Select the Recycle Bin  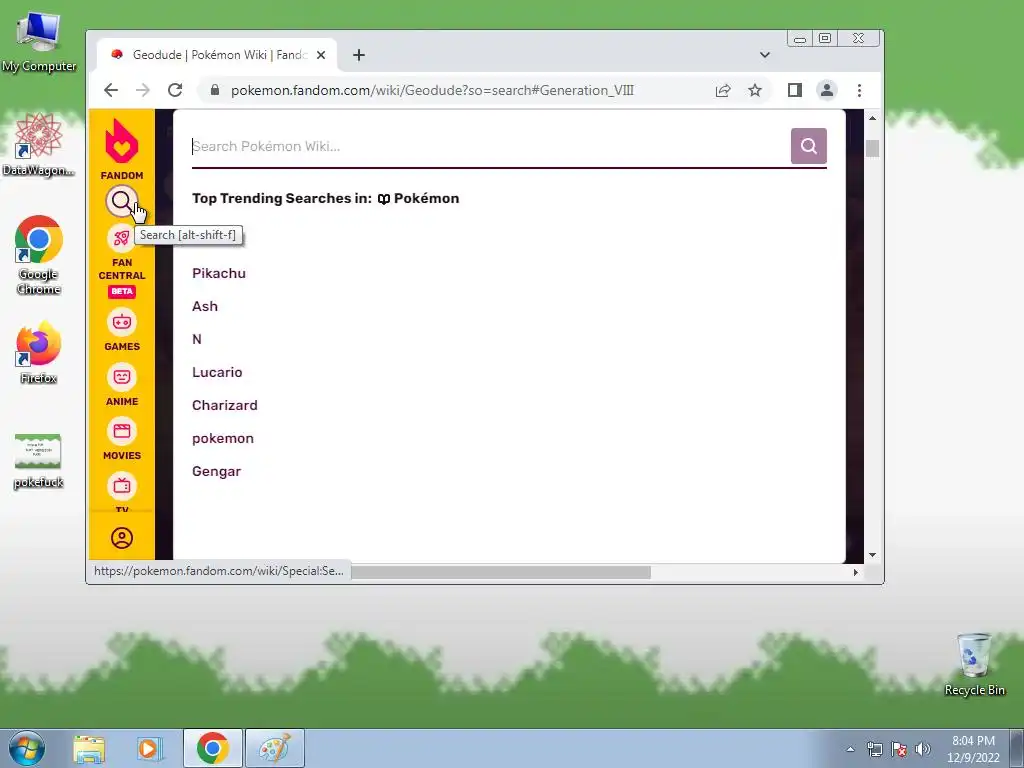click(x=974, y=664)
